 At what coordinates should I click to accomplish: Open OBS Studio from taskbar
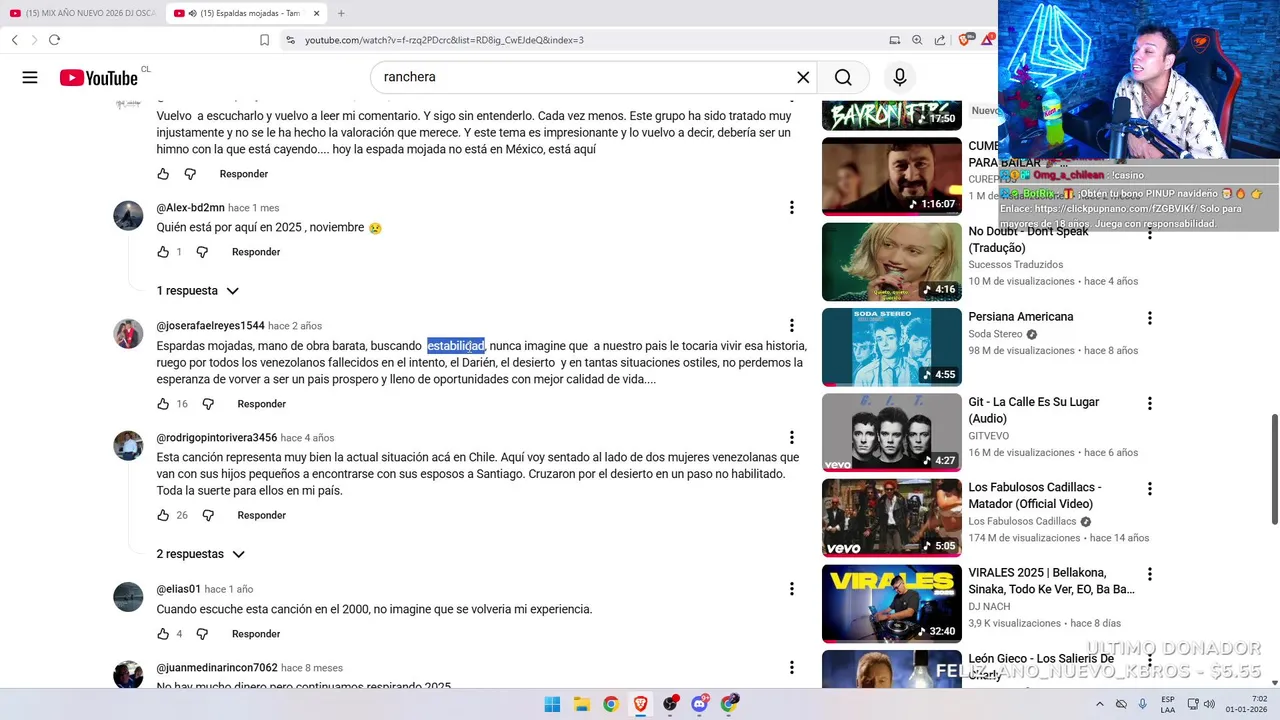click(x=670, y=704)
